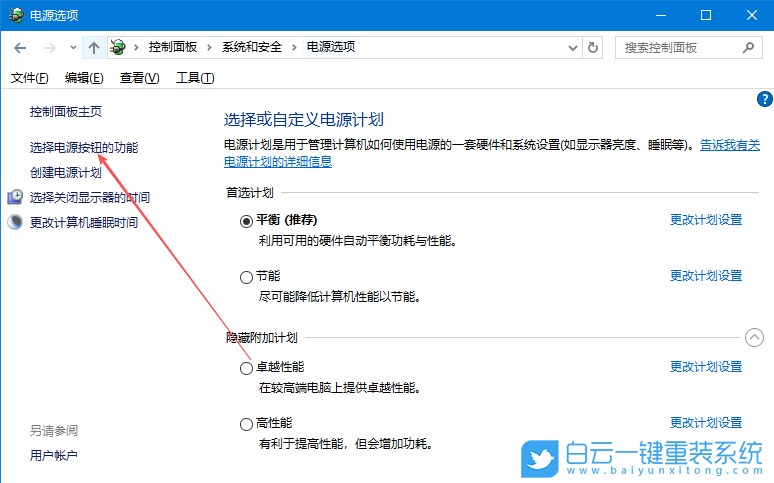Open the 编辑(E) menu
This screenshot has width=774, height=483.
coord(84,78)
